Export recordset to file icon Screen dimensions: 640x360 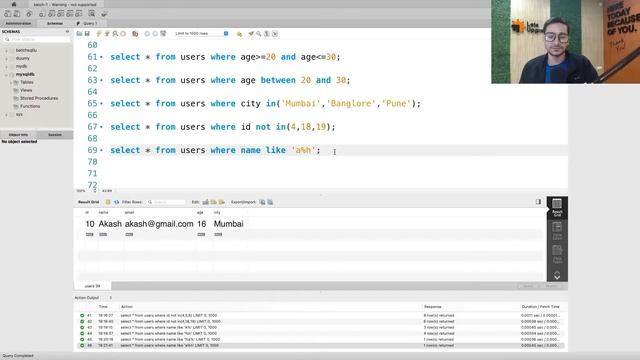[x=262, y=202]
